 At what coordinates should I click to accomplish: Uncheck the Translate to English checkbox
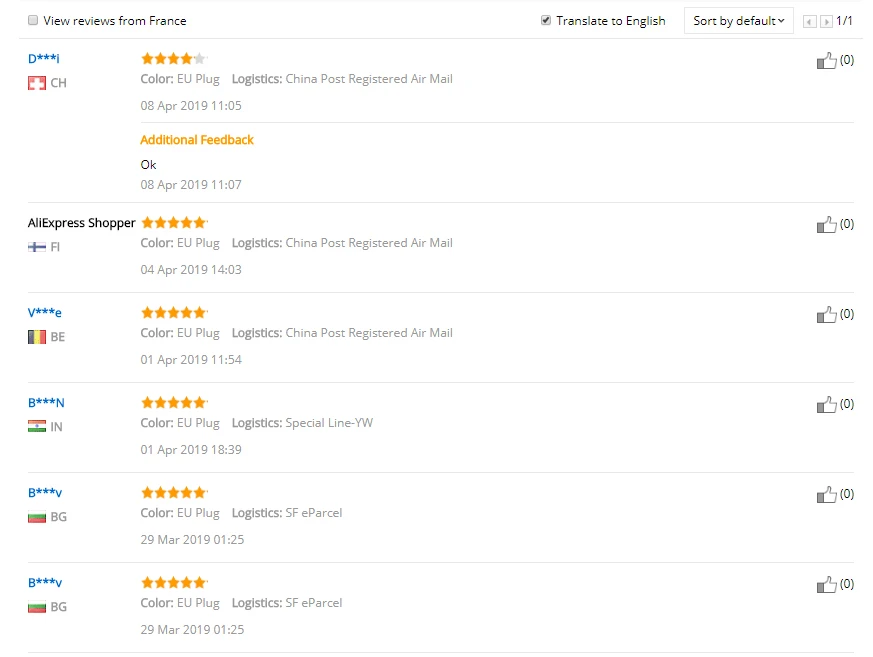click(546, 20)
